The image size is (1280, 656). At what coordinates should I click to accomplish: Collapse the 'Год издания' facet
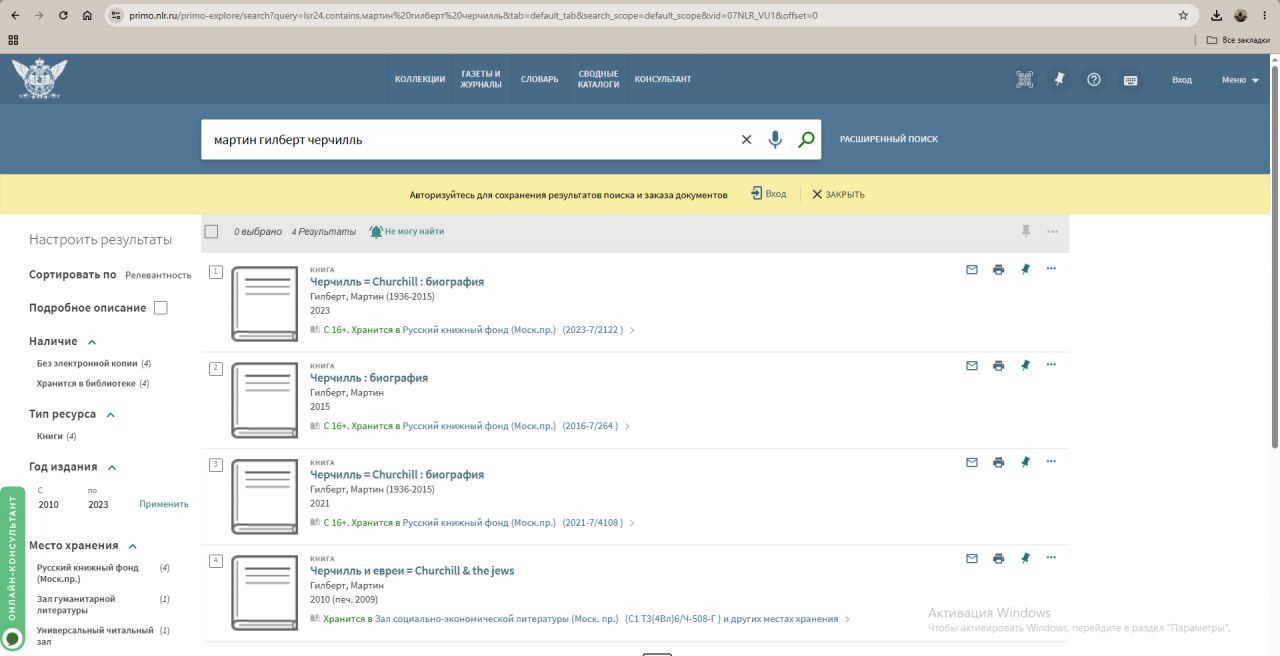tap(112, 467)
